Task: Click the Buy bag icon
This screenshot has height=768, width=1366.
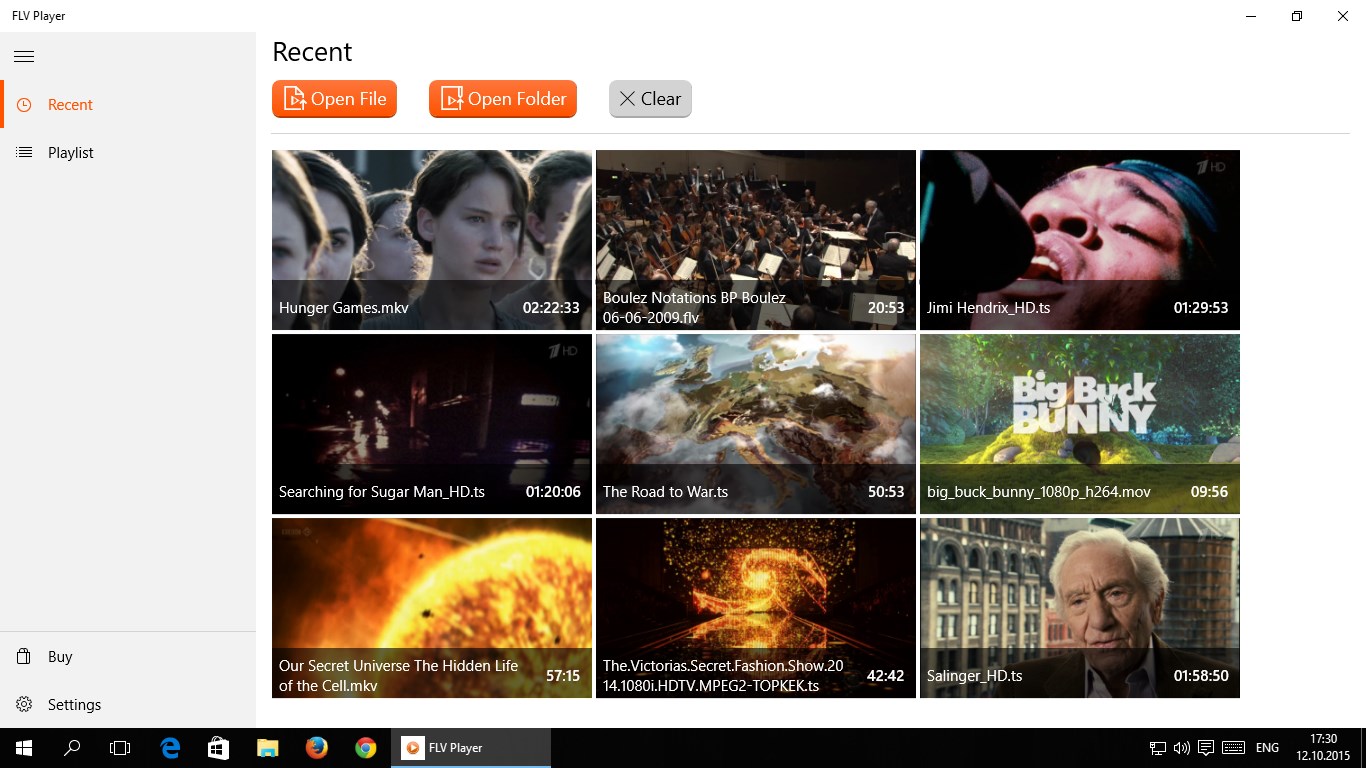Action: click(22, 656)
